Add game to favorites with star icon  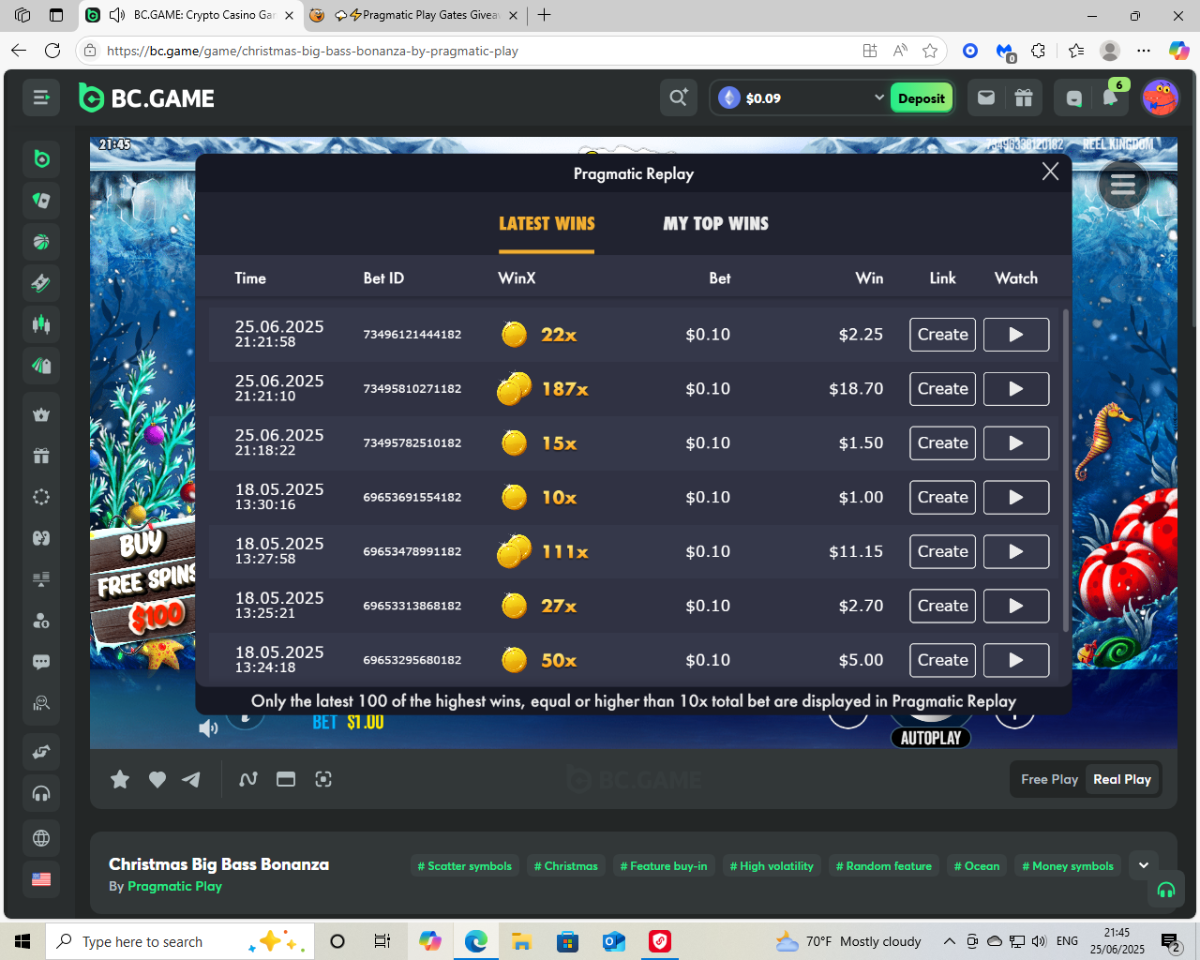[x=120, y=779]
